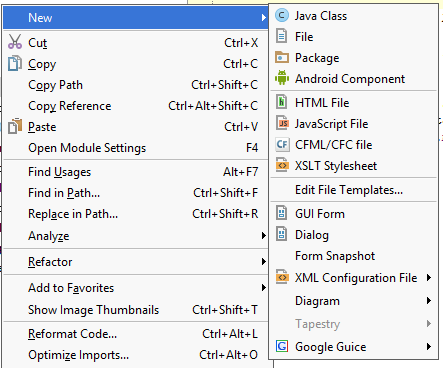
Task: Expand the Add to Favorites arrow
Action: (x=264, y=287)
